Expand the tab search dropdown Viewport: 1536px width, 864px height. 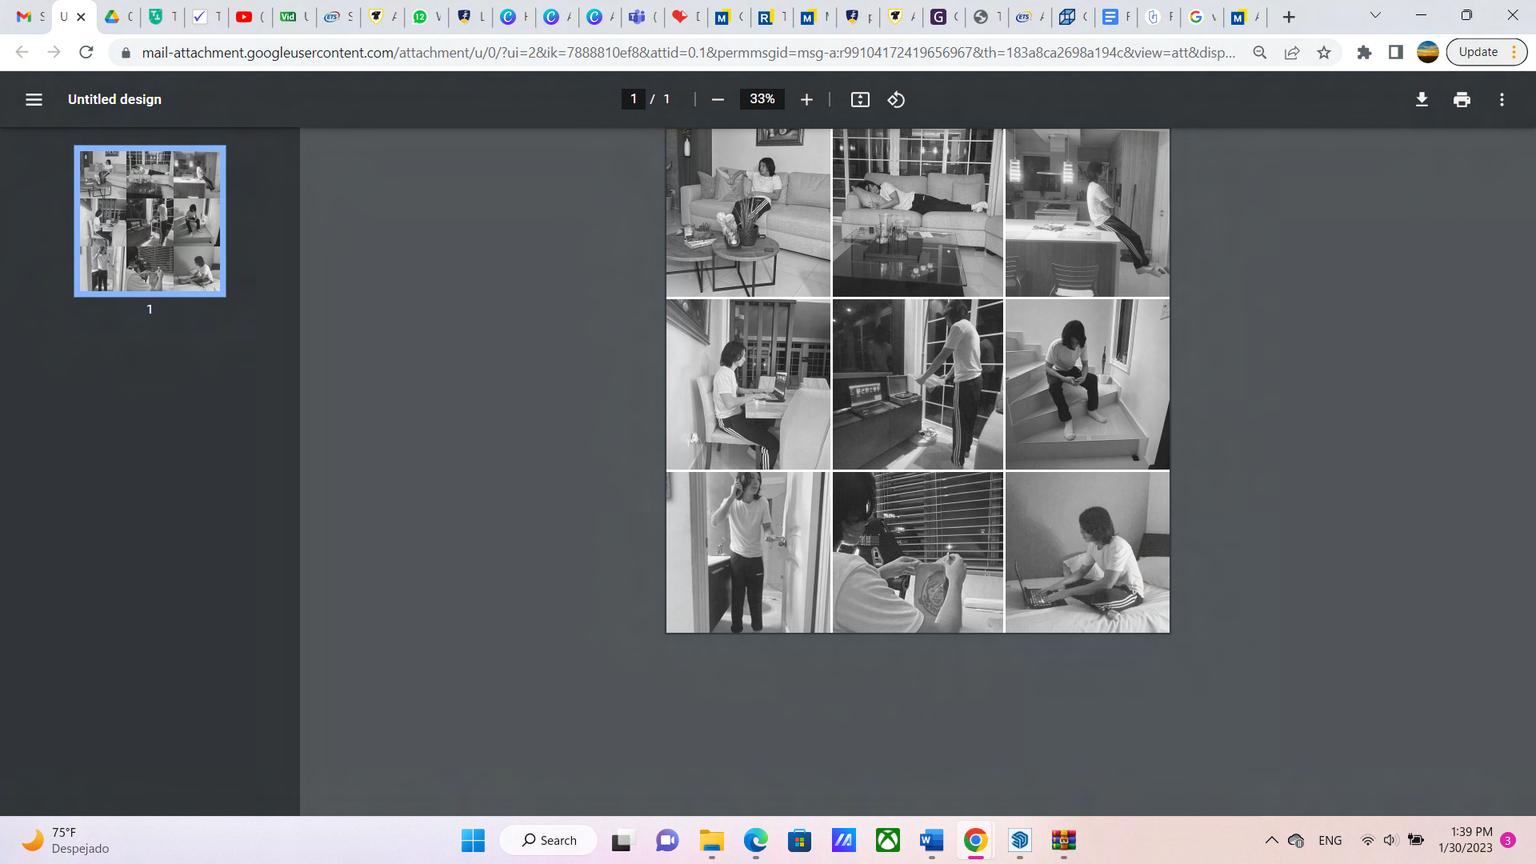tap(1375, 16)
